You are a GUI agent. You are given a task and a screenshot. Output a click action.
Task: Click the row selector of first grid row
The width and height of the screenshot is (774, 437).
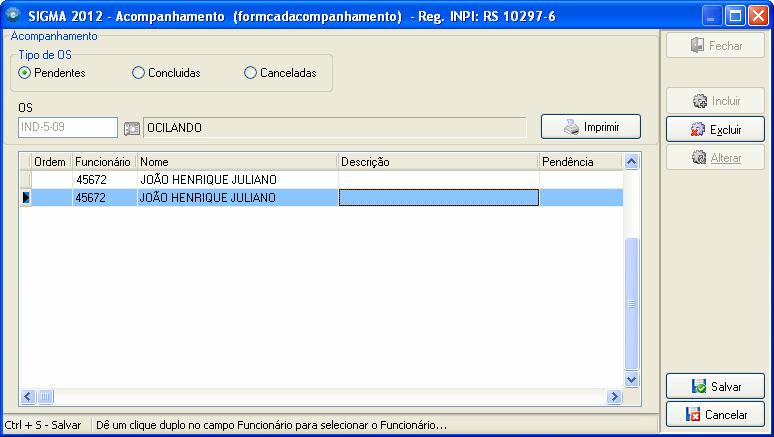click(x=26, y=180)
